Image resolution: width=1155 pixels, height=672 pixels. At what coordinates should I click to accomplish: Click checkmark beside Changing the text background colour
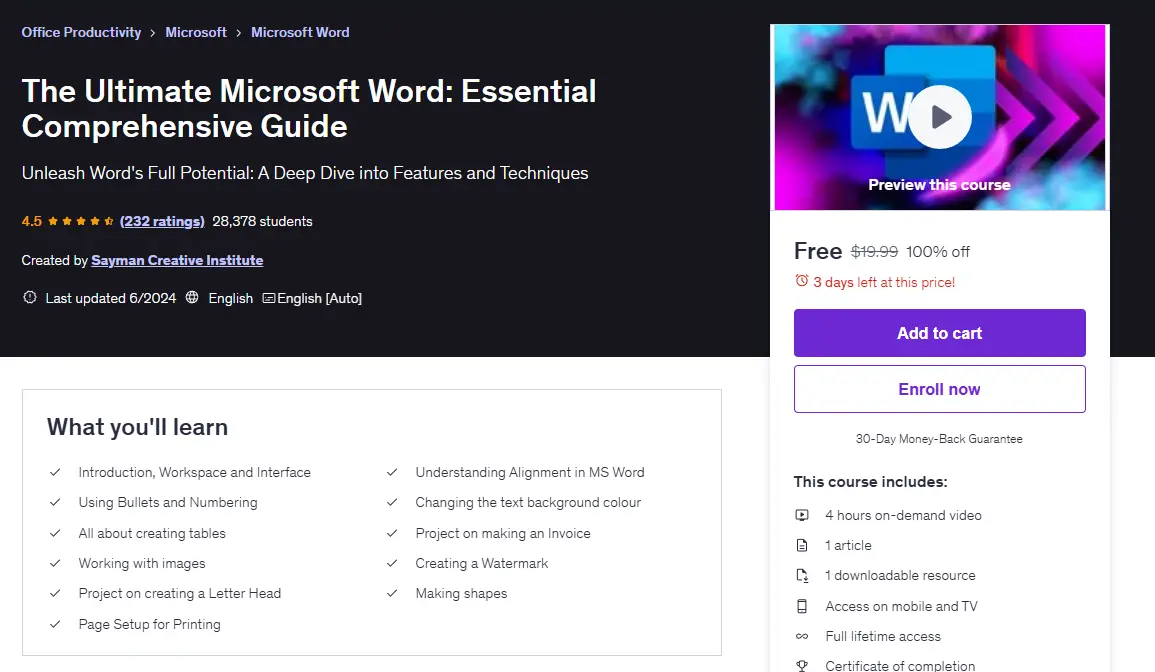click(392, 503)
